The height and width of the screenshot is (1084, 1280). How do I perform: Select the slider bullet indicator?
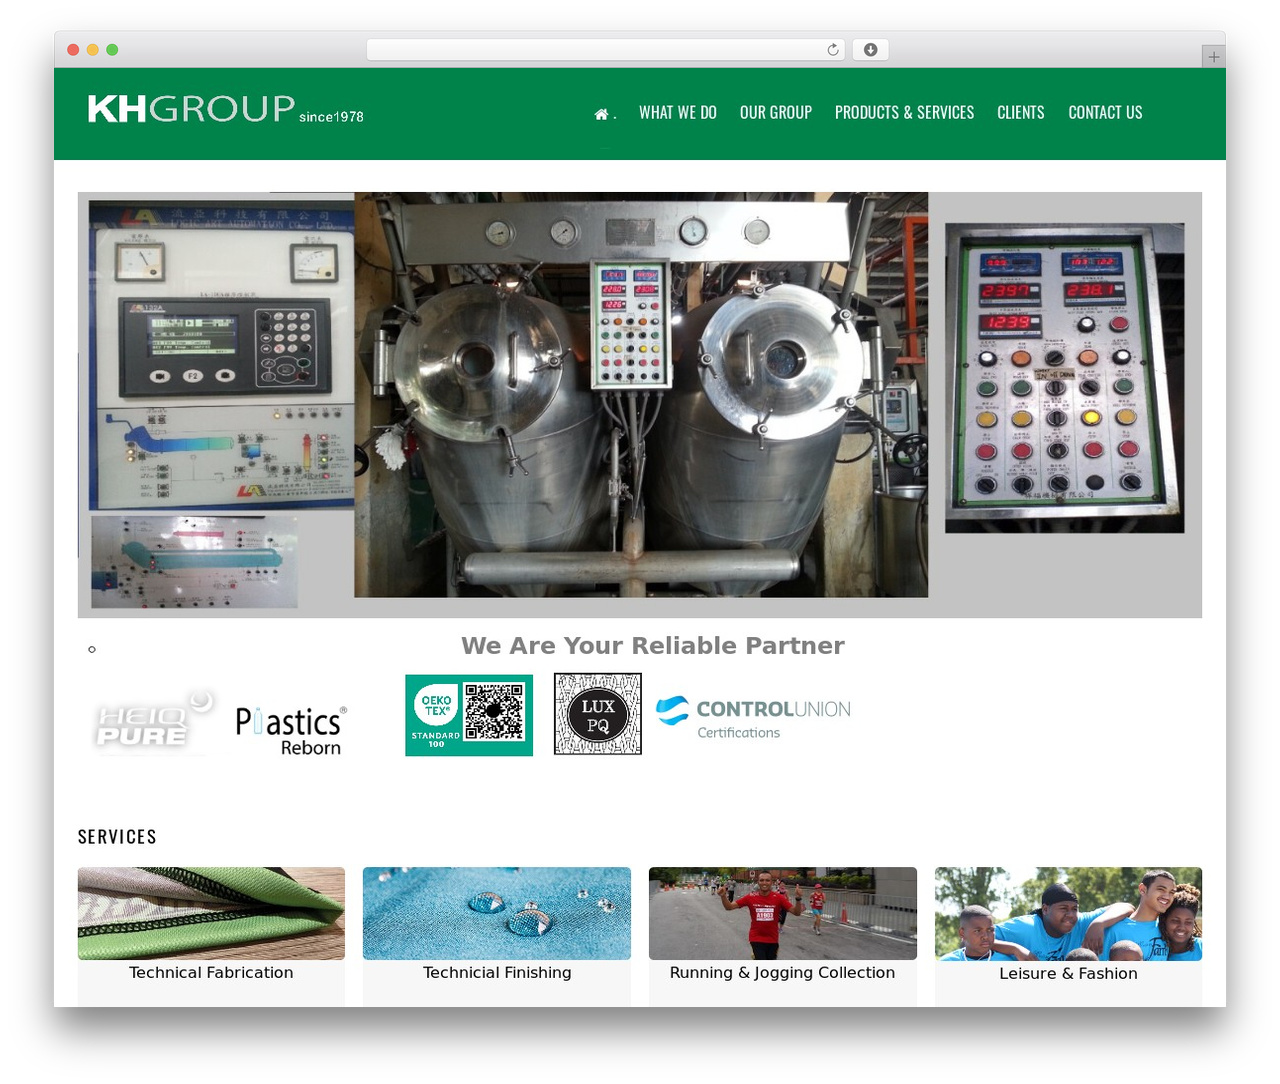92,650
